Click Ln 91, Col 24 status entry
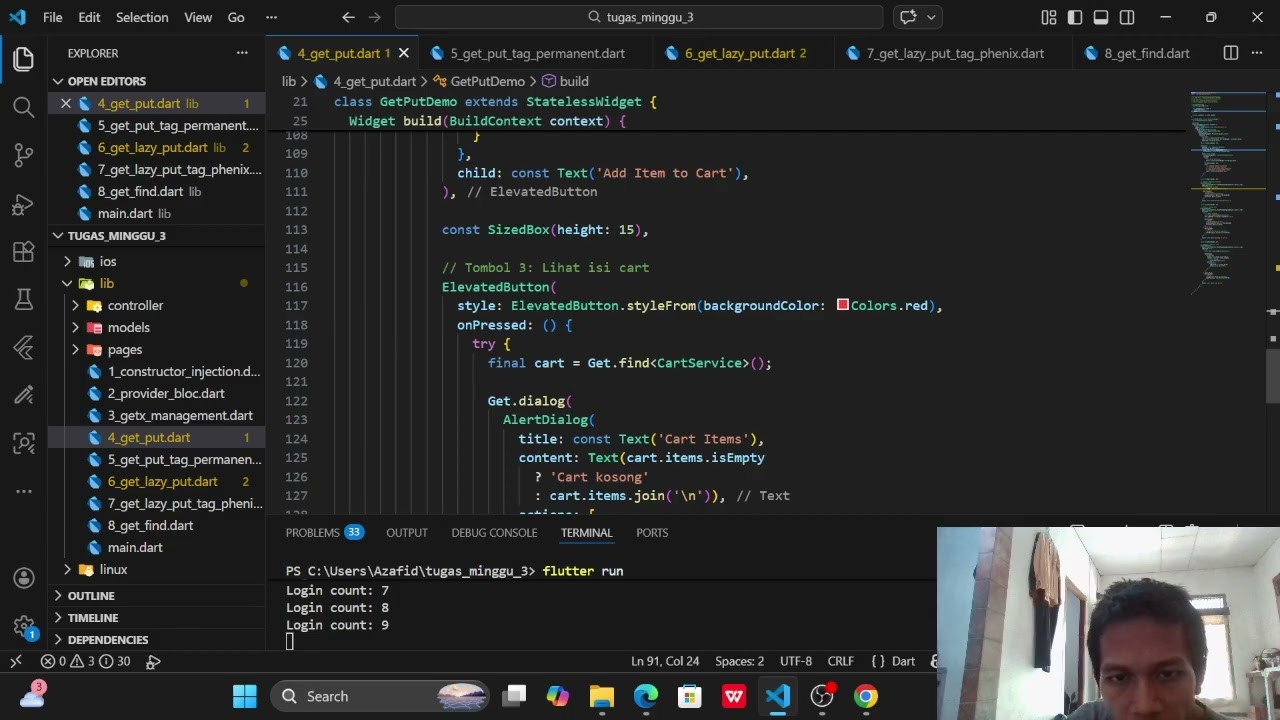This screenshot has width=1280, height=720. [665, 661]
